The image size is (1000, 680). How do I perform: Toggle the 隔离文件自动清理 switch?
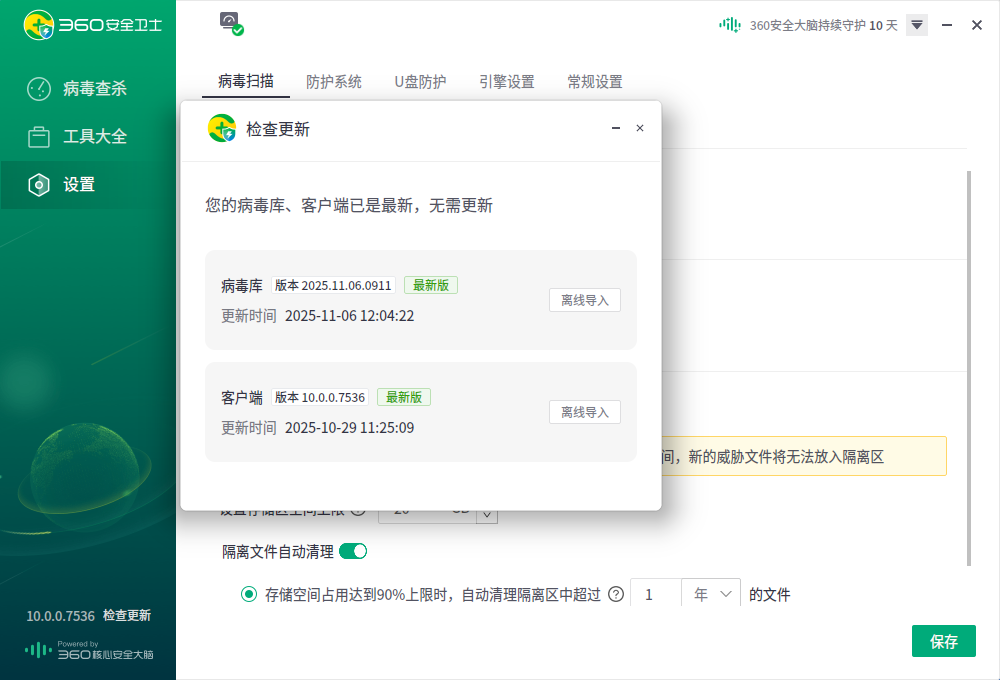coord(353,551)
